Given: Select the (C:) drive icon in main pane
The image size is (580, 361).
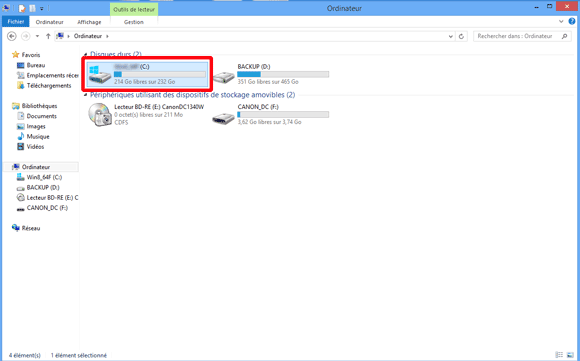Looking at the screenshot, I should pos(100,74).
